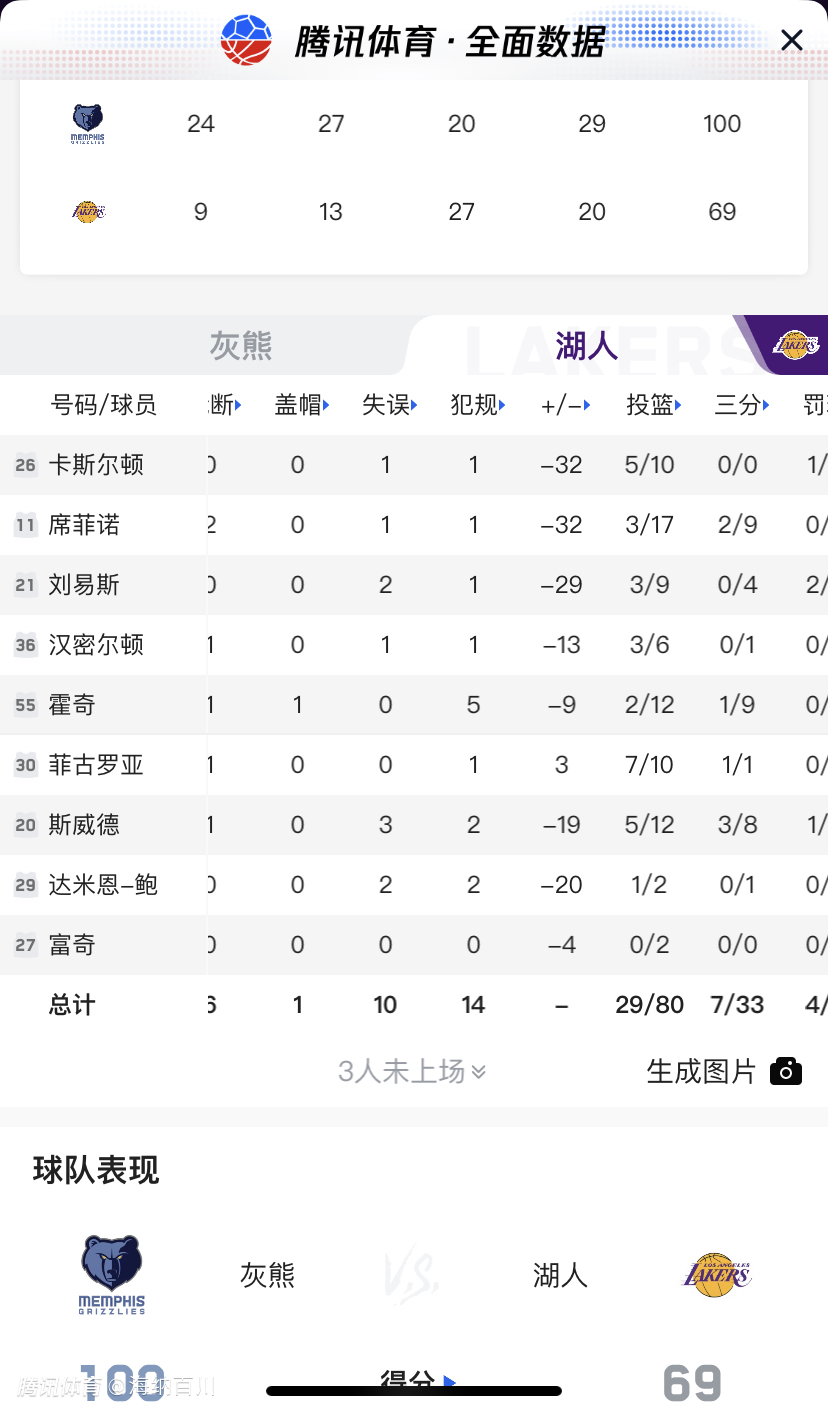Sort players by 犯规 column

click(x=478, y=405)
